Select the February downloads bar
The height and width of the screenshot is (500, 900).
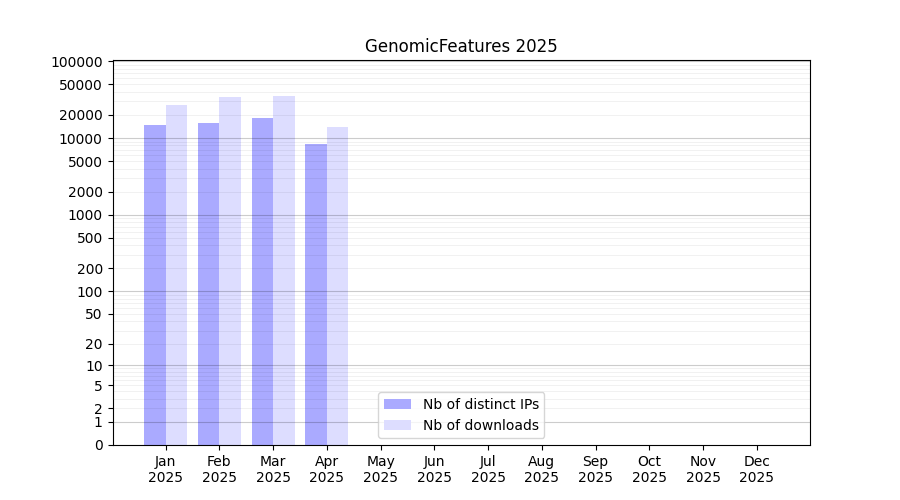[x=230, y=271]
